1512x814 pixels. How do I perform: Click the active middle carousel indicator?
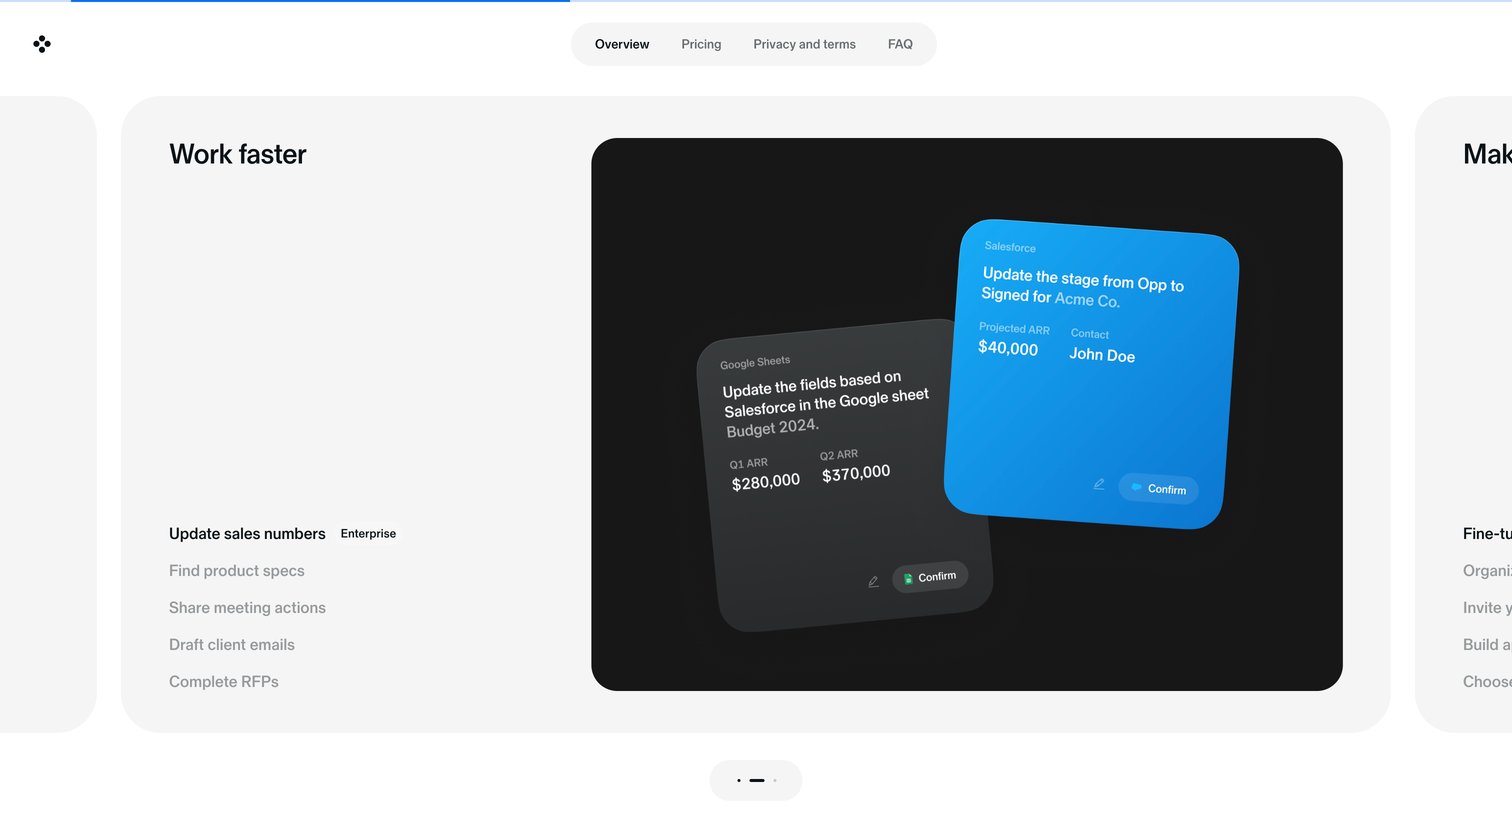point(757,780)
